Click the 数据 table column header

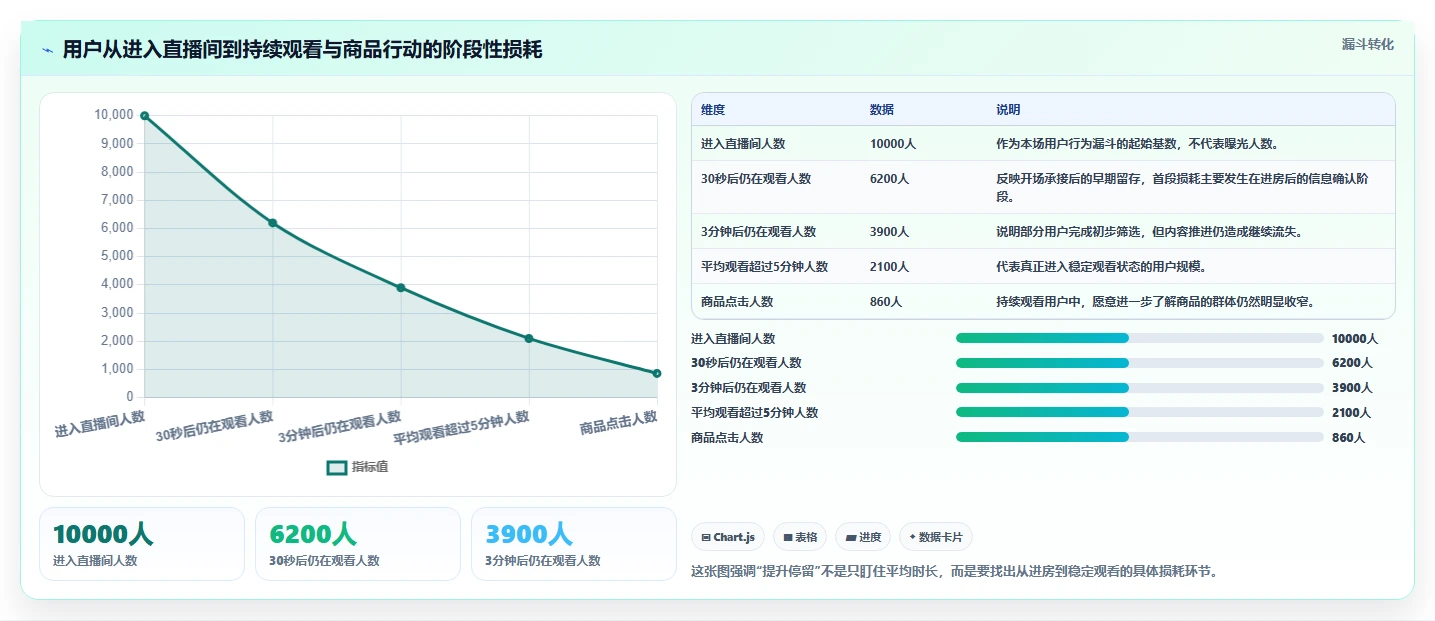[882, 110]
